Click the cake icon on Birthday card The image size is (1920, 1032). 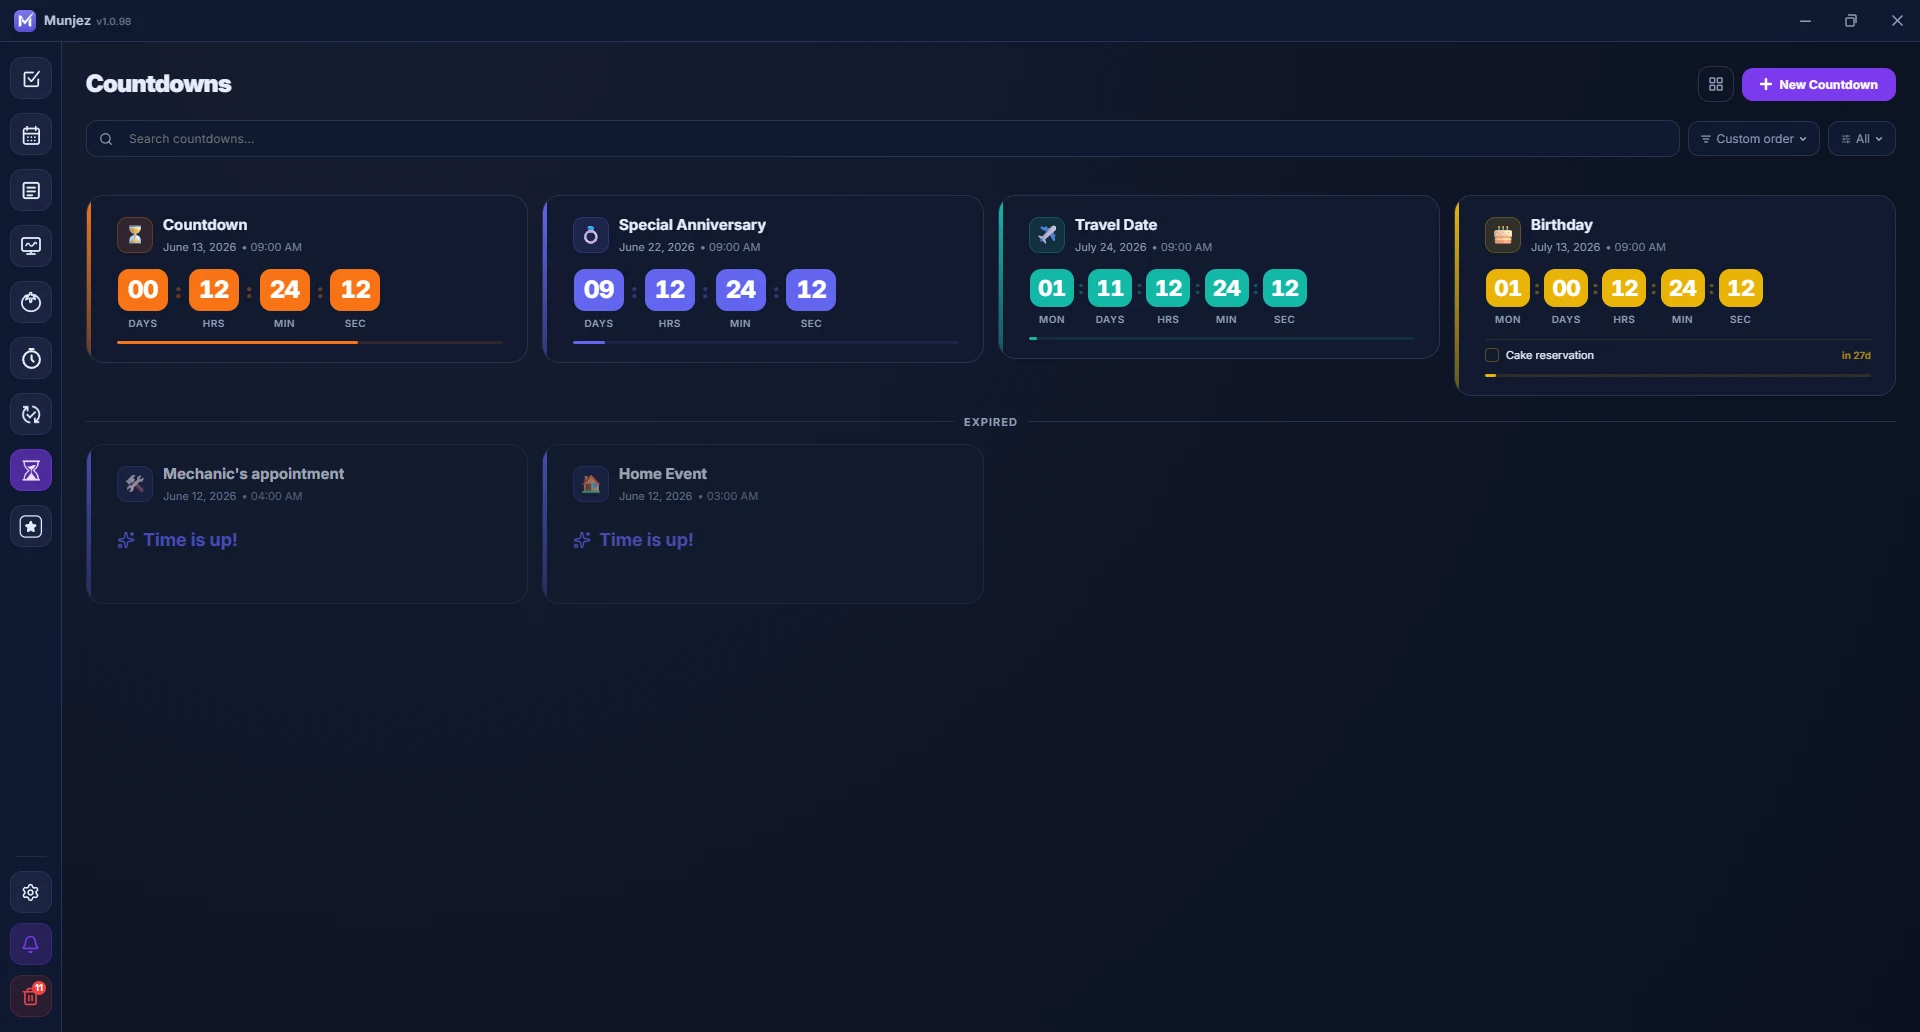click(x=1503, y=235)
